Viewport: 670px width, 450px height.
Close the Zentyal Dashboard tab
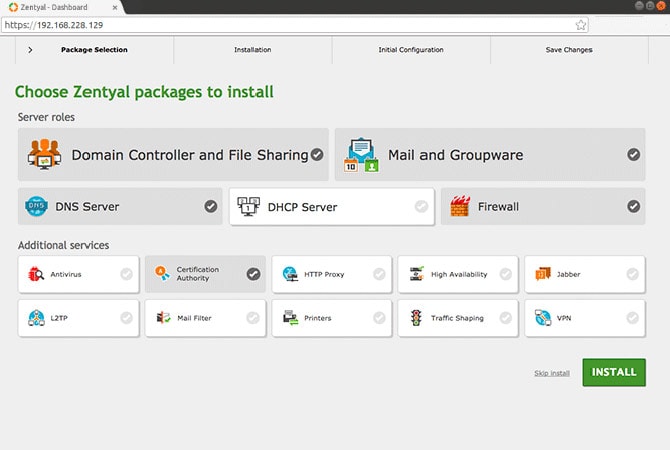(x=115, y=7)
